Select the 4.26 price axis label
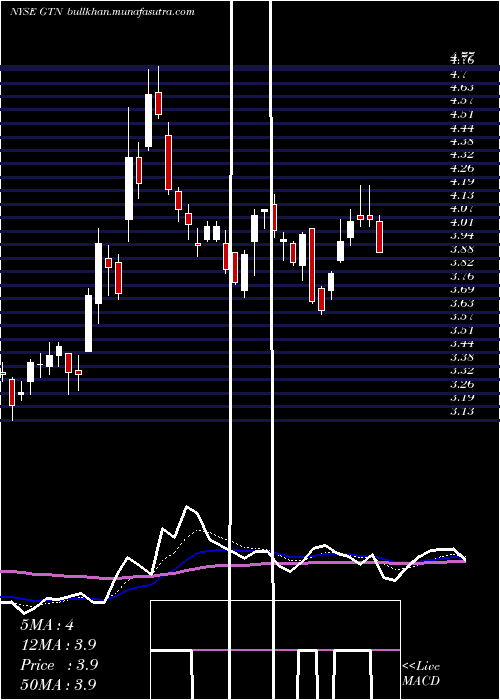The height and width of the screenshot is (700, 500). [462, 168]
